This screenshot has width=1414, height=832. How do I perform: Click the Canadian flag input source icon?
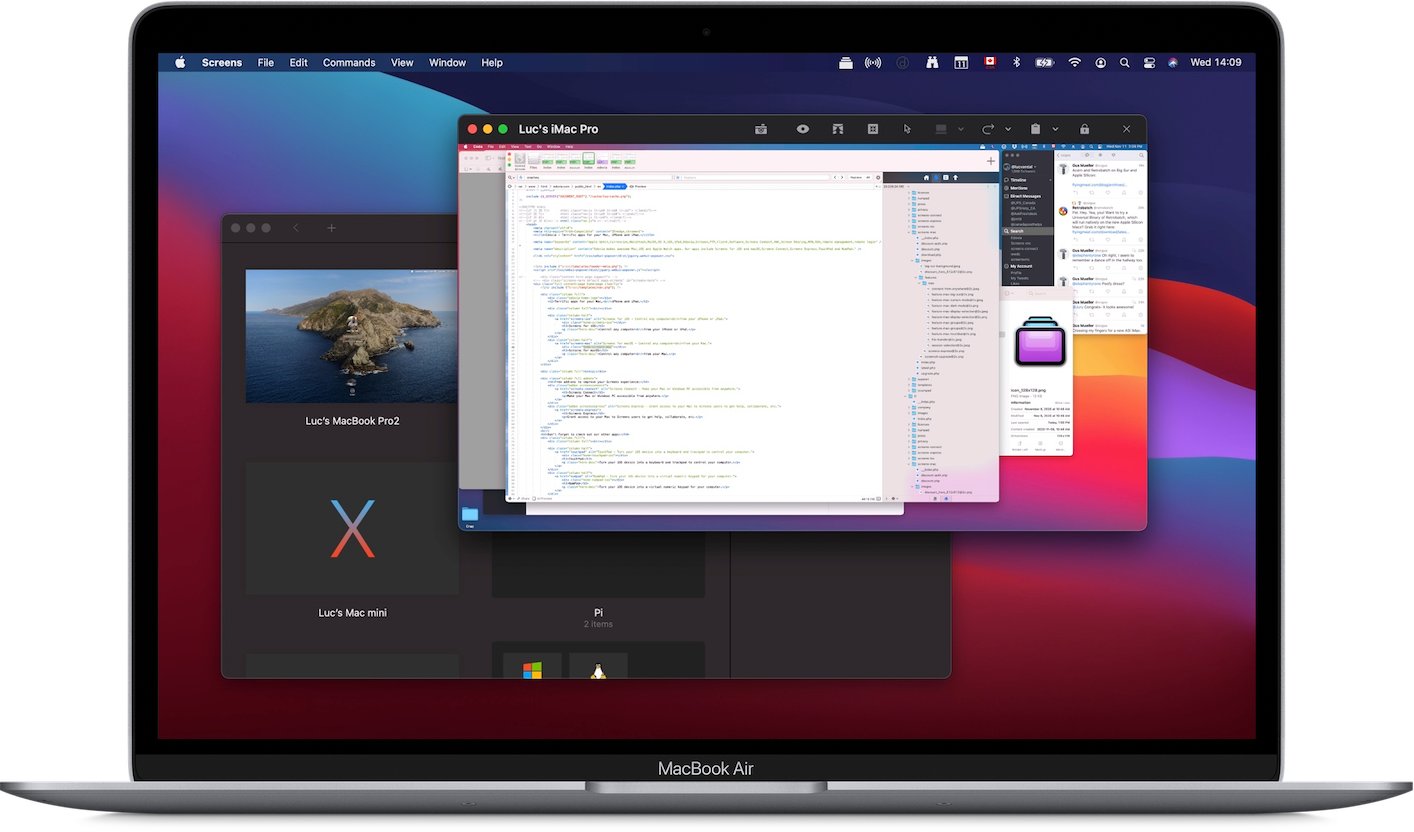pyautogui.click(x=990, y=62)
